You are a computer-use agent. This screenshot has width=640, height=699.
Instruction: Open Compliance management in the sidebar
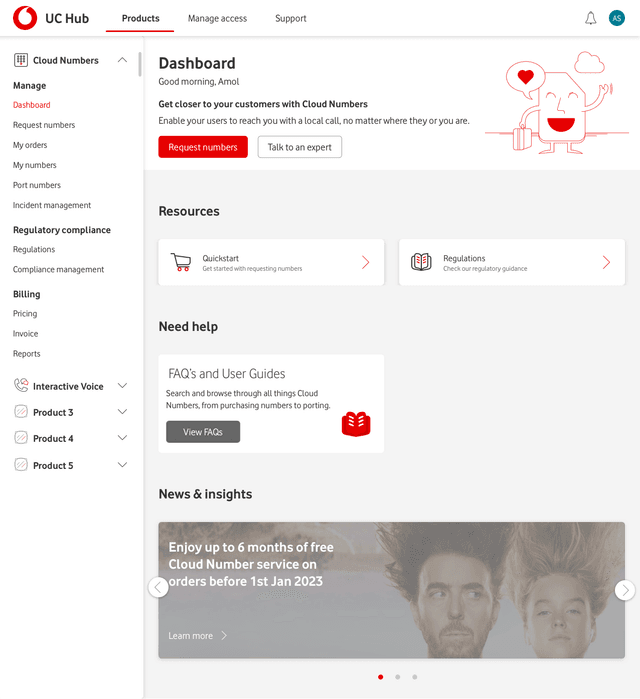coord(58,269)
